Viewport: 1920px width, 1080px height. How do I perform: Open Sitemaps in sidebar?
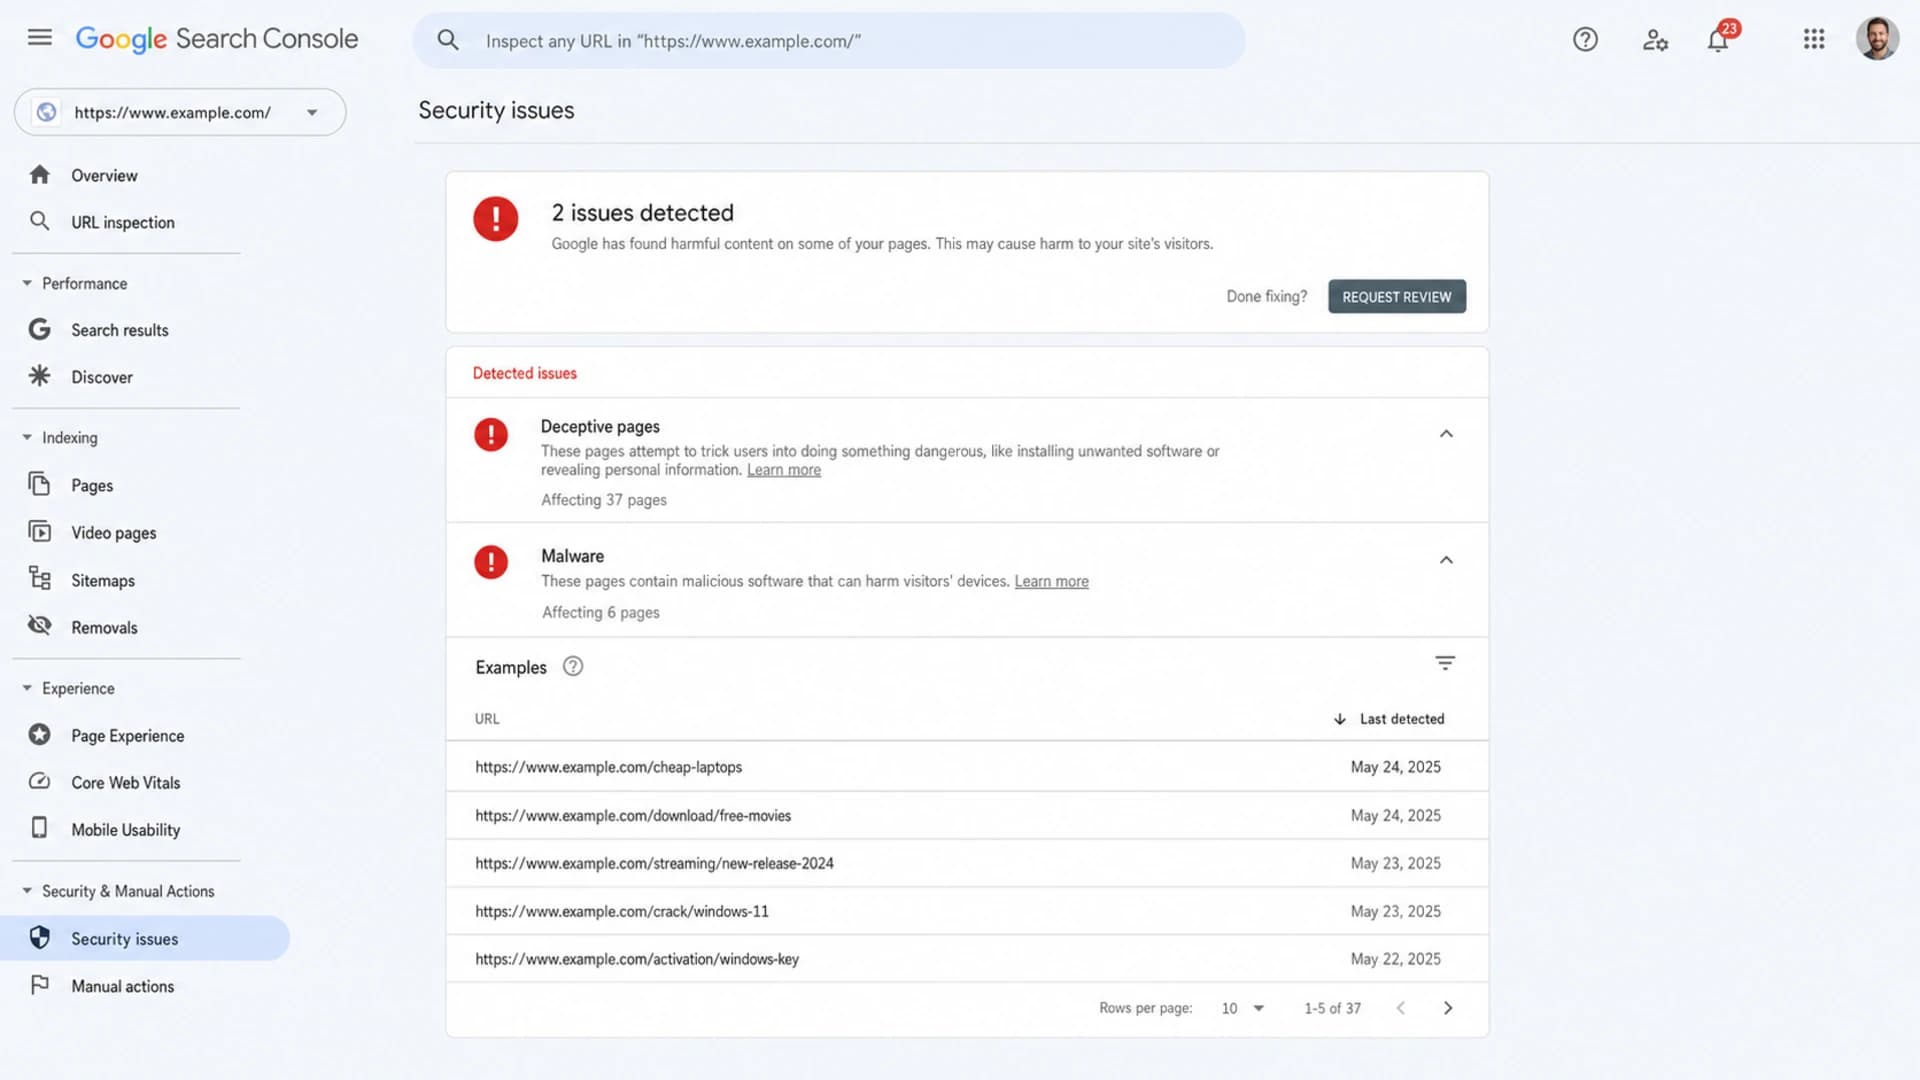[x=103, y=580]
